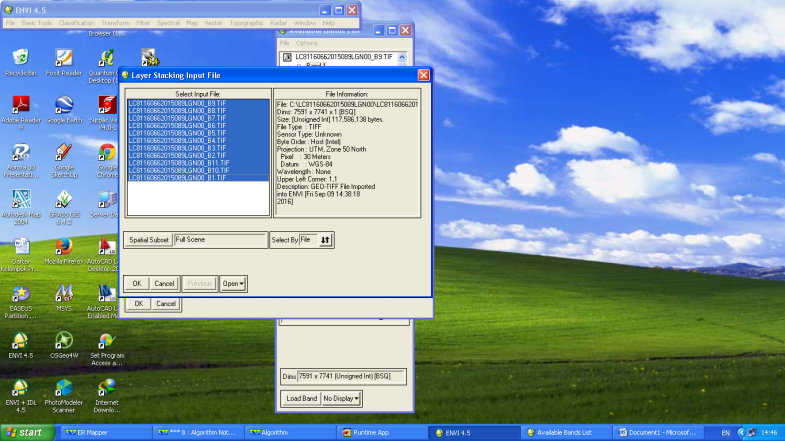Launch Autodesk Map 2004 shortcut
Viewport: 785px width, 441px height.
[x=21, y=207]
